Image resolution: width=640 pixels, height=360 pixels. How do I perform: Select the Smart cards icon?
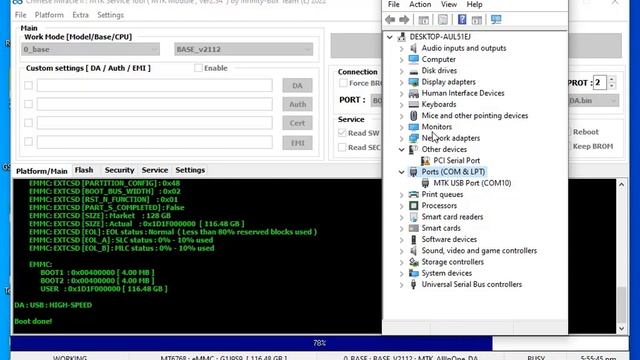[413, 228]
